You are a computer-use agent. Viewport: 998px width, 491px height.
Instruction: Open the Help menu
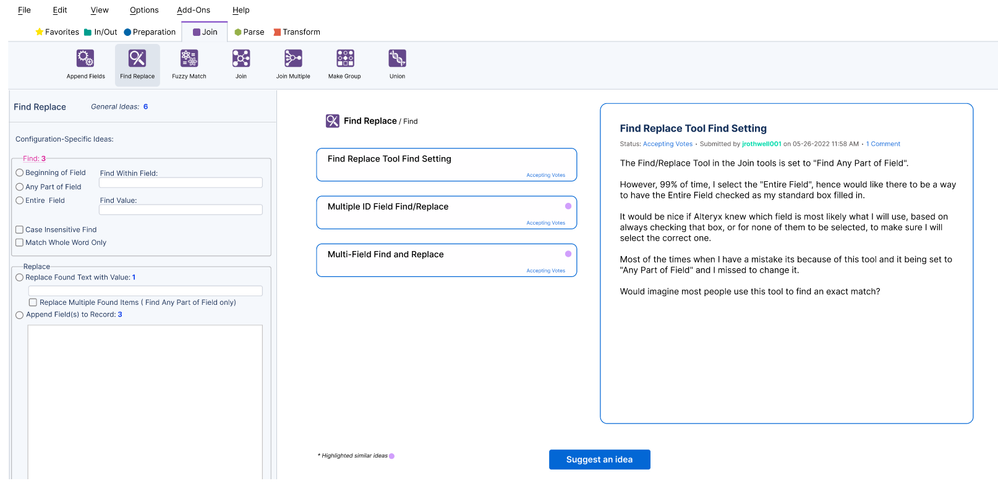[241, 10]
